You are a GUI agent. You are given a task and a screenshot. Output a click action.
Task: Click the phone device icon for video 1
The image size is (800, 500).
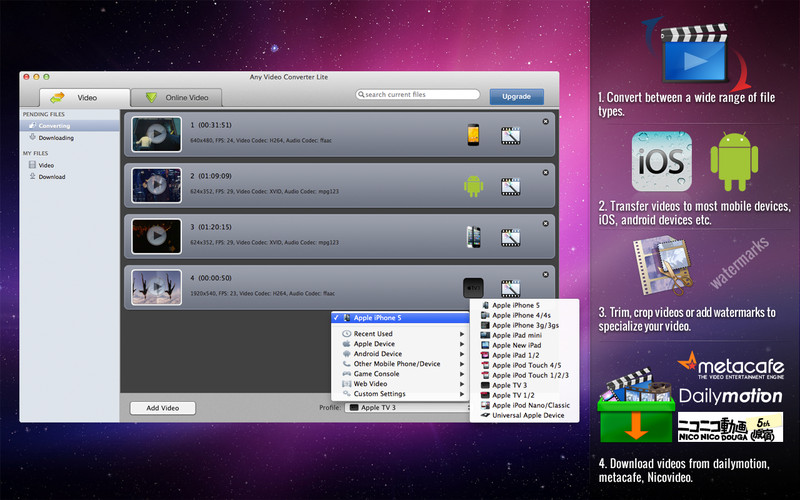[473, 135]
